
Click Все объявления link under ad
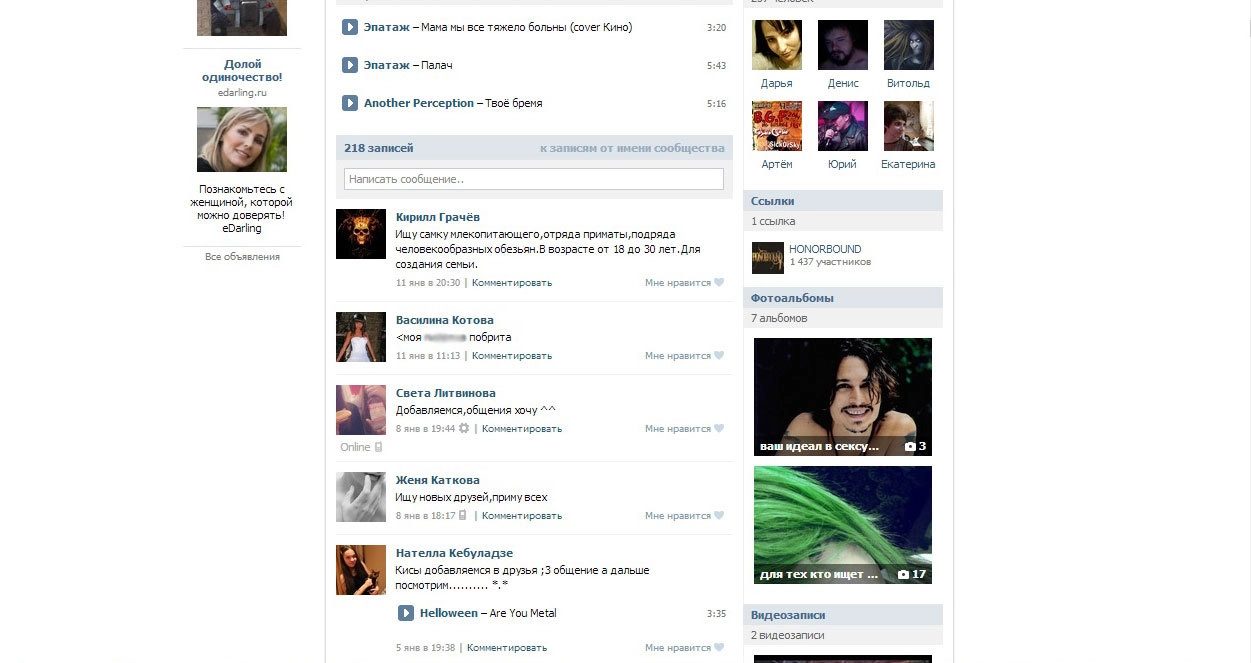pos(242,257)
